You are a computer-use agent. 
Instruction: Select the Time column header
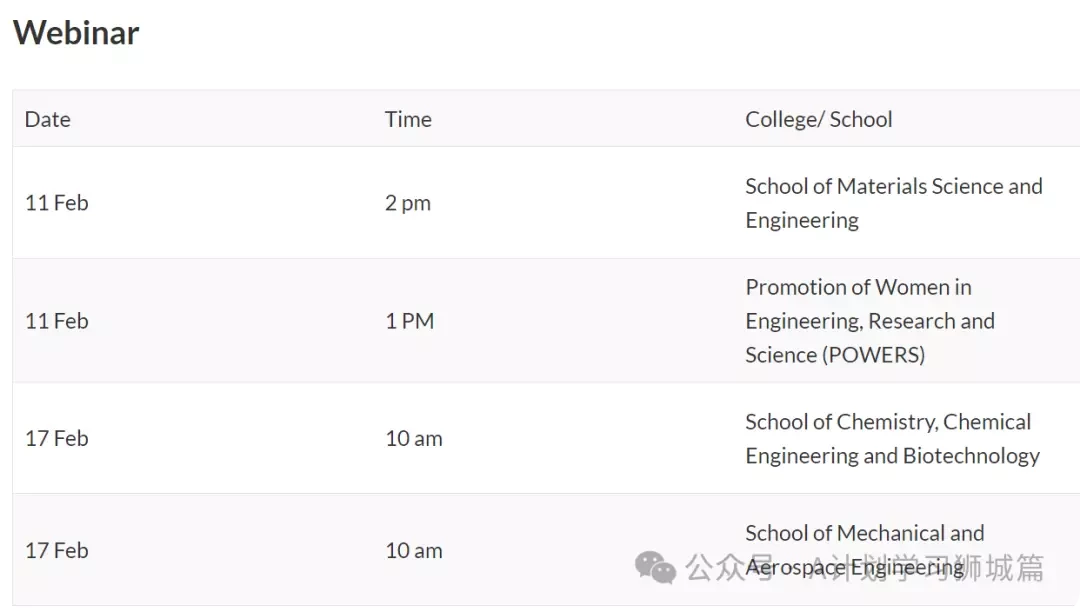pyautogui.click(x=408, y=119)
